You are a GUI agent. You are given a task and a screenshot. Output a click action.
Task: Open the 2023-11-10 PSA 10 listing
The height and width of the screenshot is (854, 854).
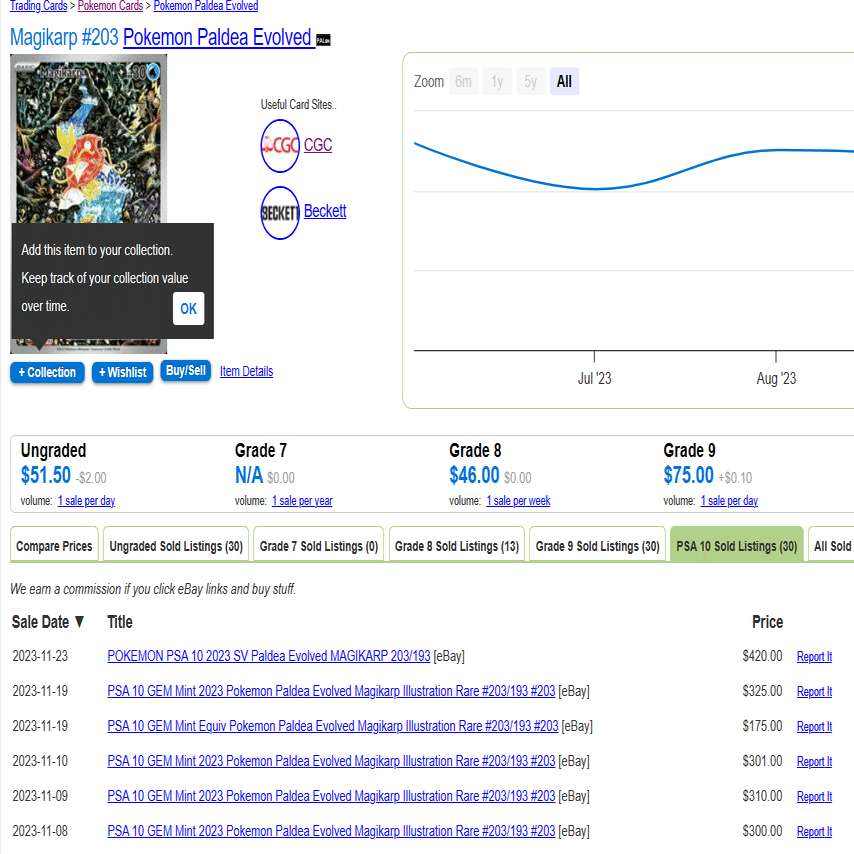(331, 760)
